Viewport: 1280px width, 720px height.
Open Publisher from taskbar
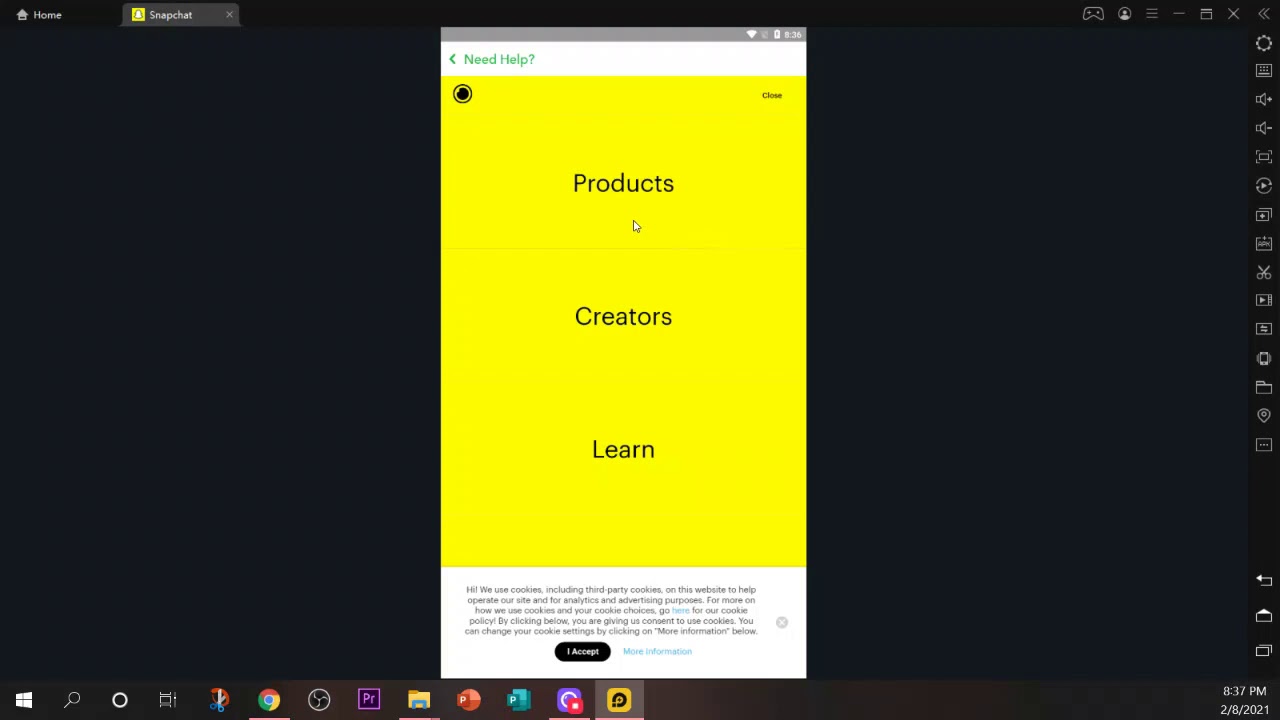(519, 700)
